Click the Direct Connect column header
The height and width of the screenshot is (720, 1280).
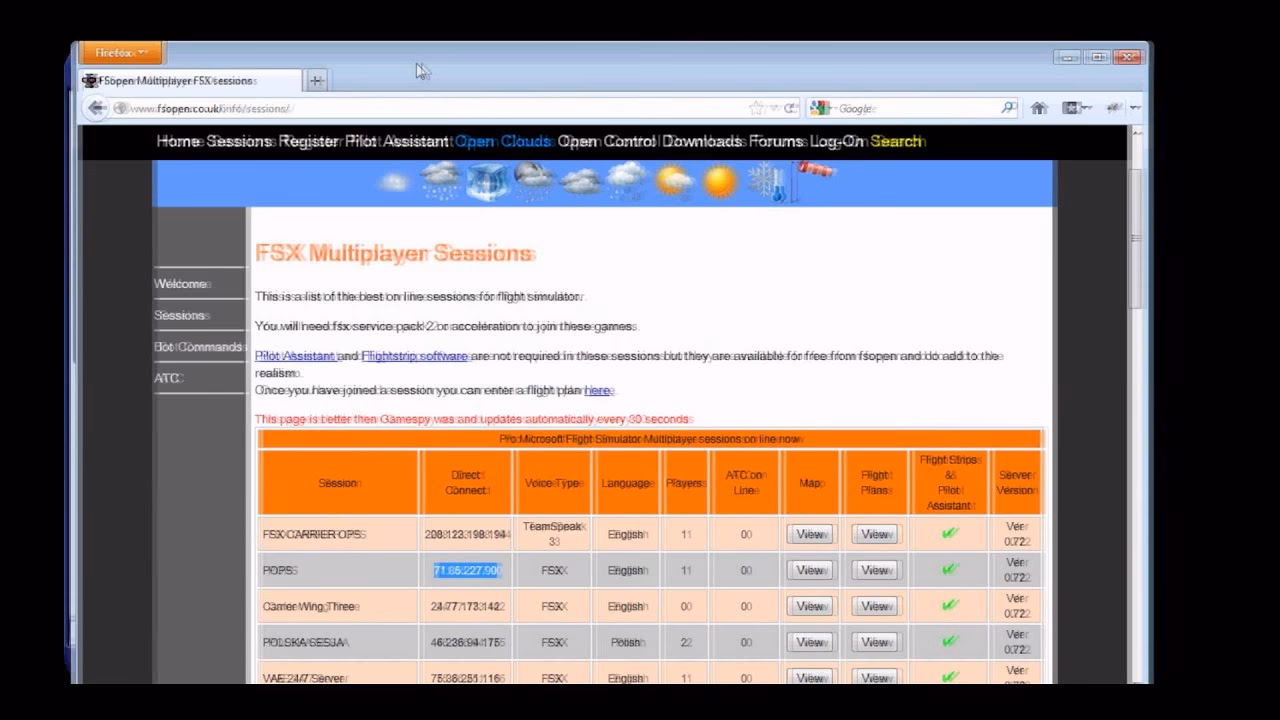pyautogui.click(x=467, y=482)
